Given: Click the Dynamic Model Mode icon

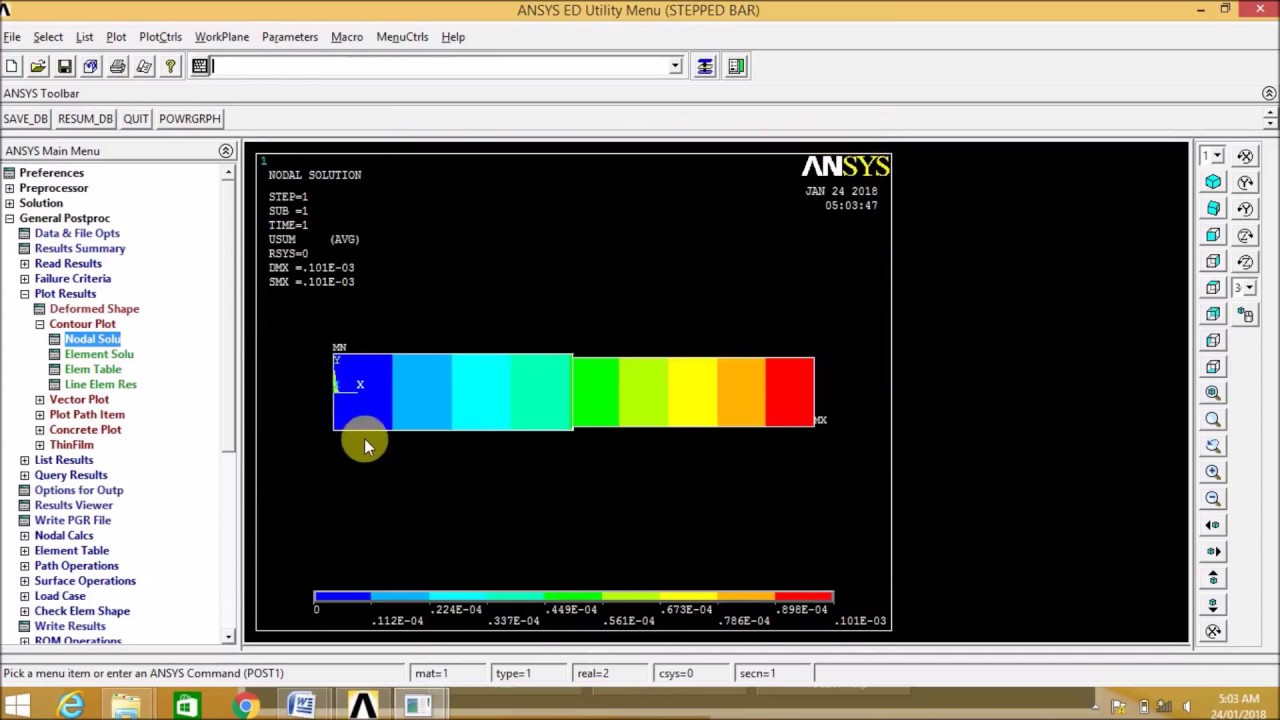Looking at the screenshot, I should [x=1245, y=314].
